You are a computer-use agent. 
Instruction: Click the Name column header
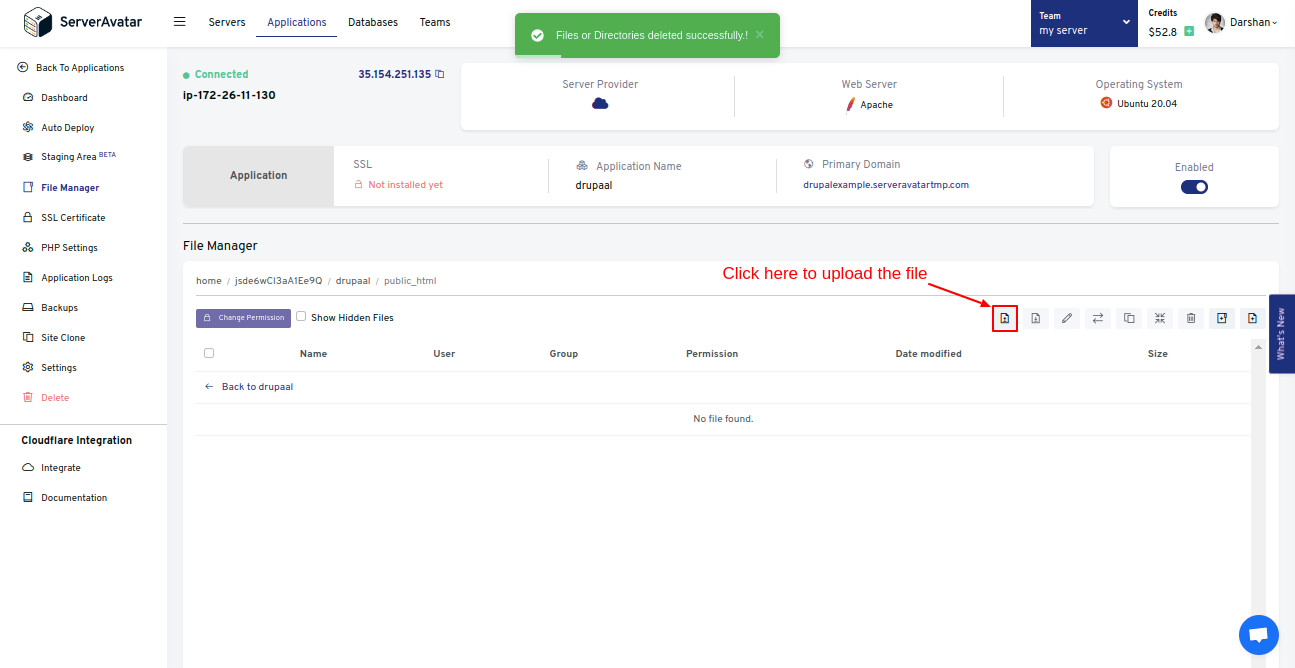pyautogui.click(x=313, y=354)
